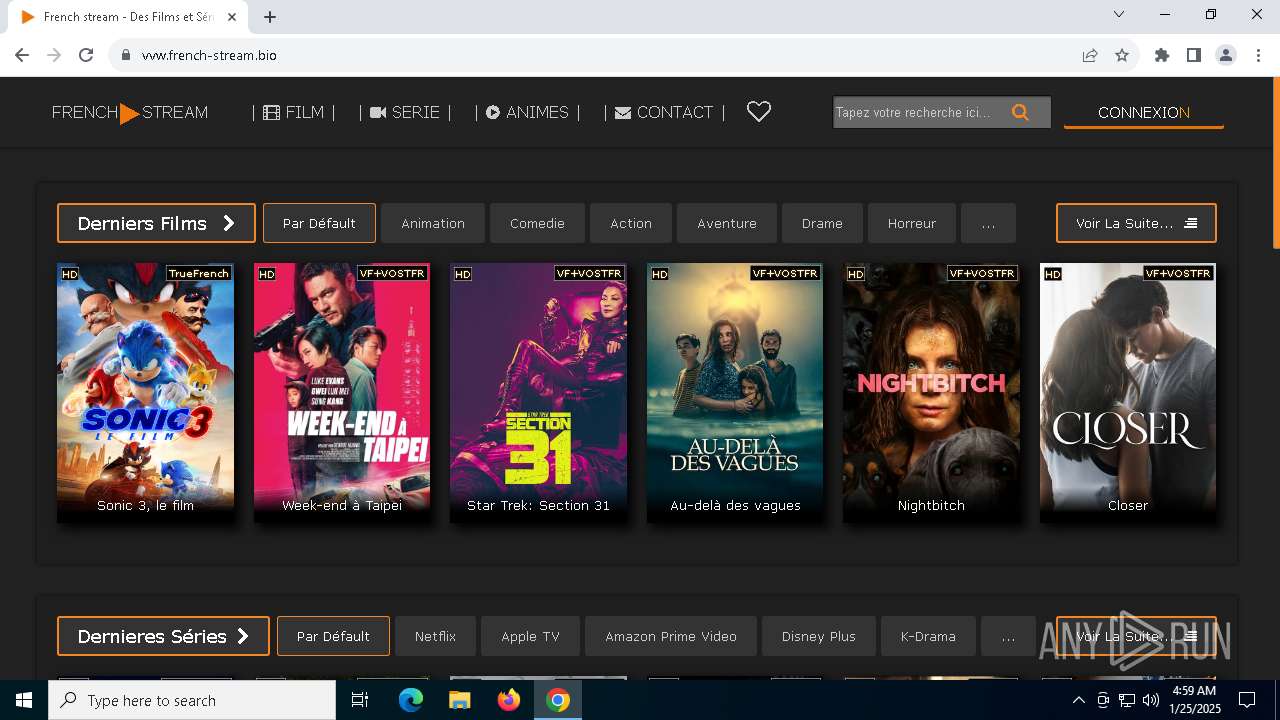This screenshot has height=720, width=1280.
Task: Close the French stream tab
Action: pyautogui.click(x=232, y=17)
